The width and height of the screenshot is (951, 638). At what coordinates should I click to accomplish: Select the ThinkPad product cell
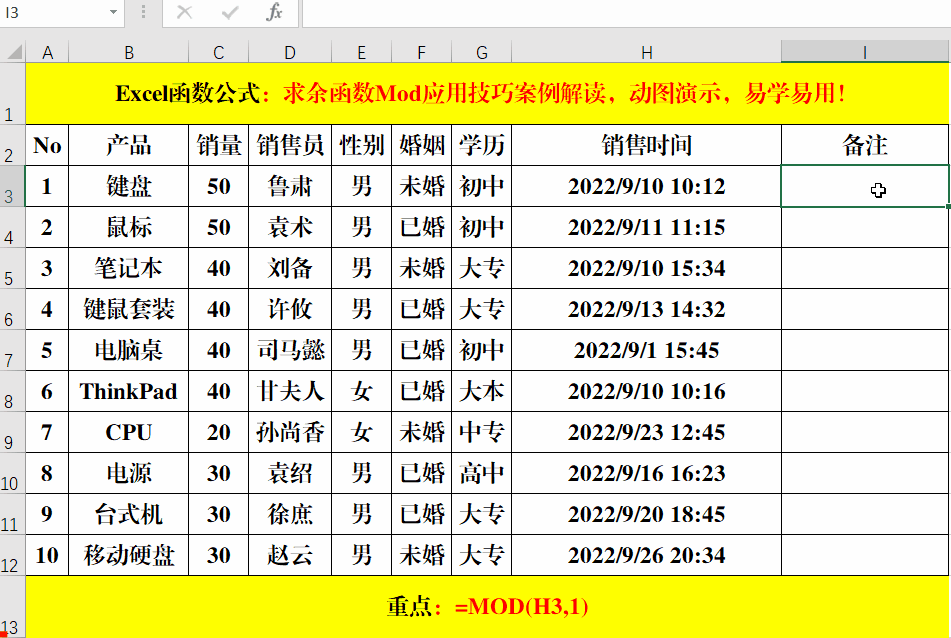(x=129, y=391)
